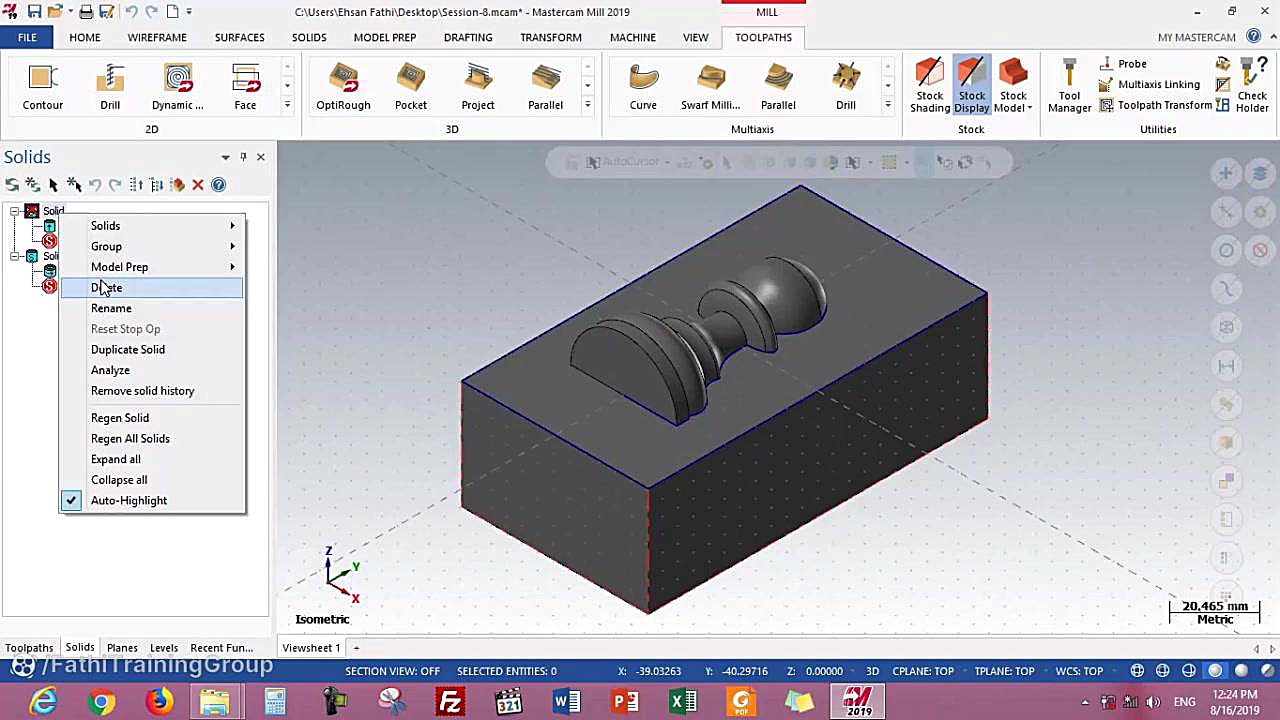This screenshot has height=720, width=1280.
Task: Switch to the WIREFRAME ribbon tab
Action: coord(157,37)
